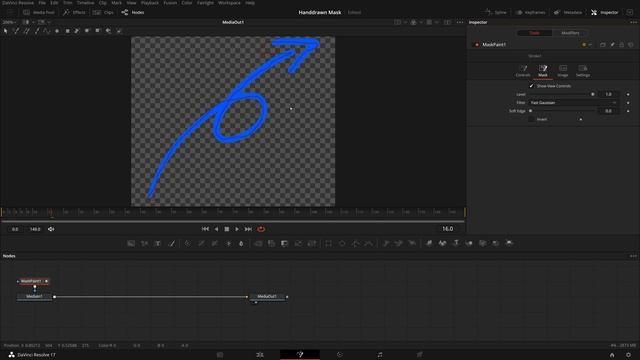This screenshot has height=360, width=640.
Task: Switch to the Fairlight page
Action: (380, 355)
